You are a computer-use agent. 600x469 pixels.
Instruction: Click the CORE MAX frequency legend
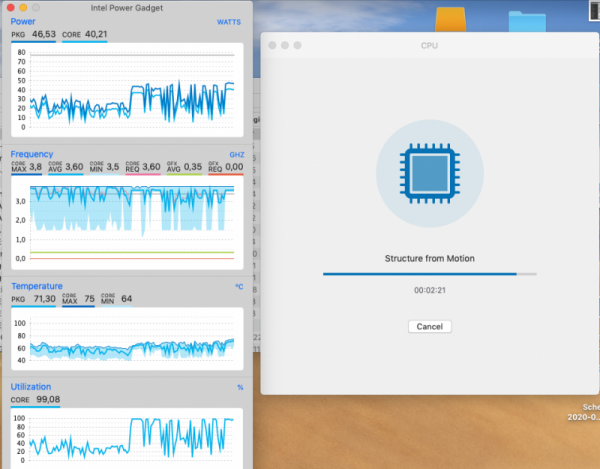pos(26,167)
